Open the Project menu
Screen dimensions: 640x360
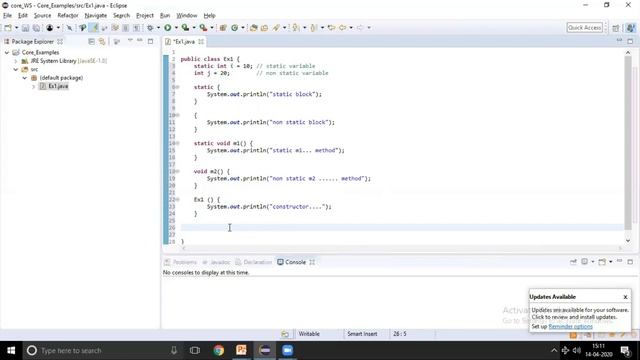point(144,16)
